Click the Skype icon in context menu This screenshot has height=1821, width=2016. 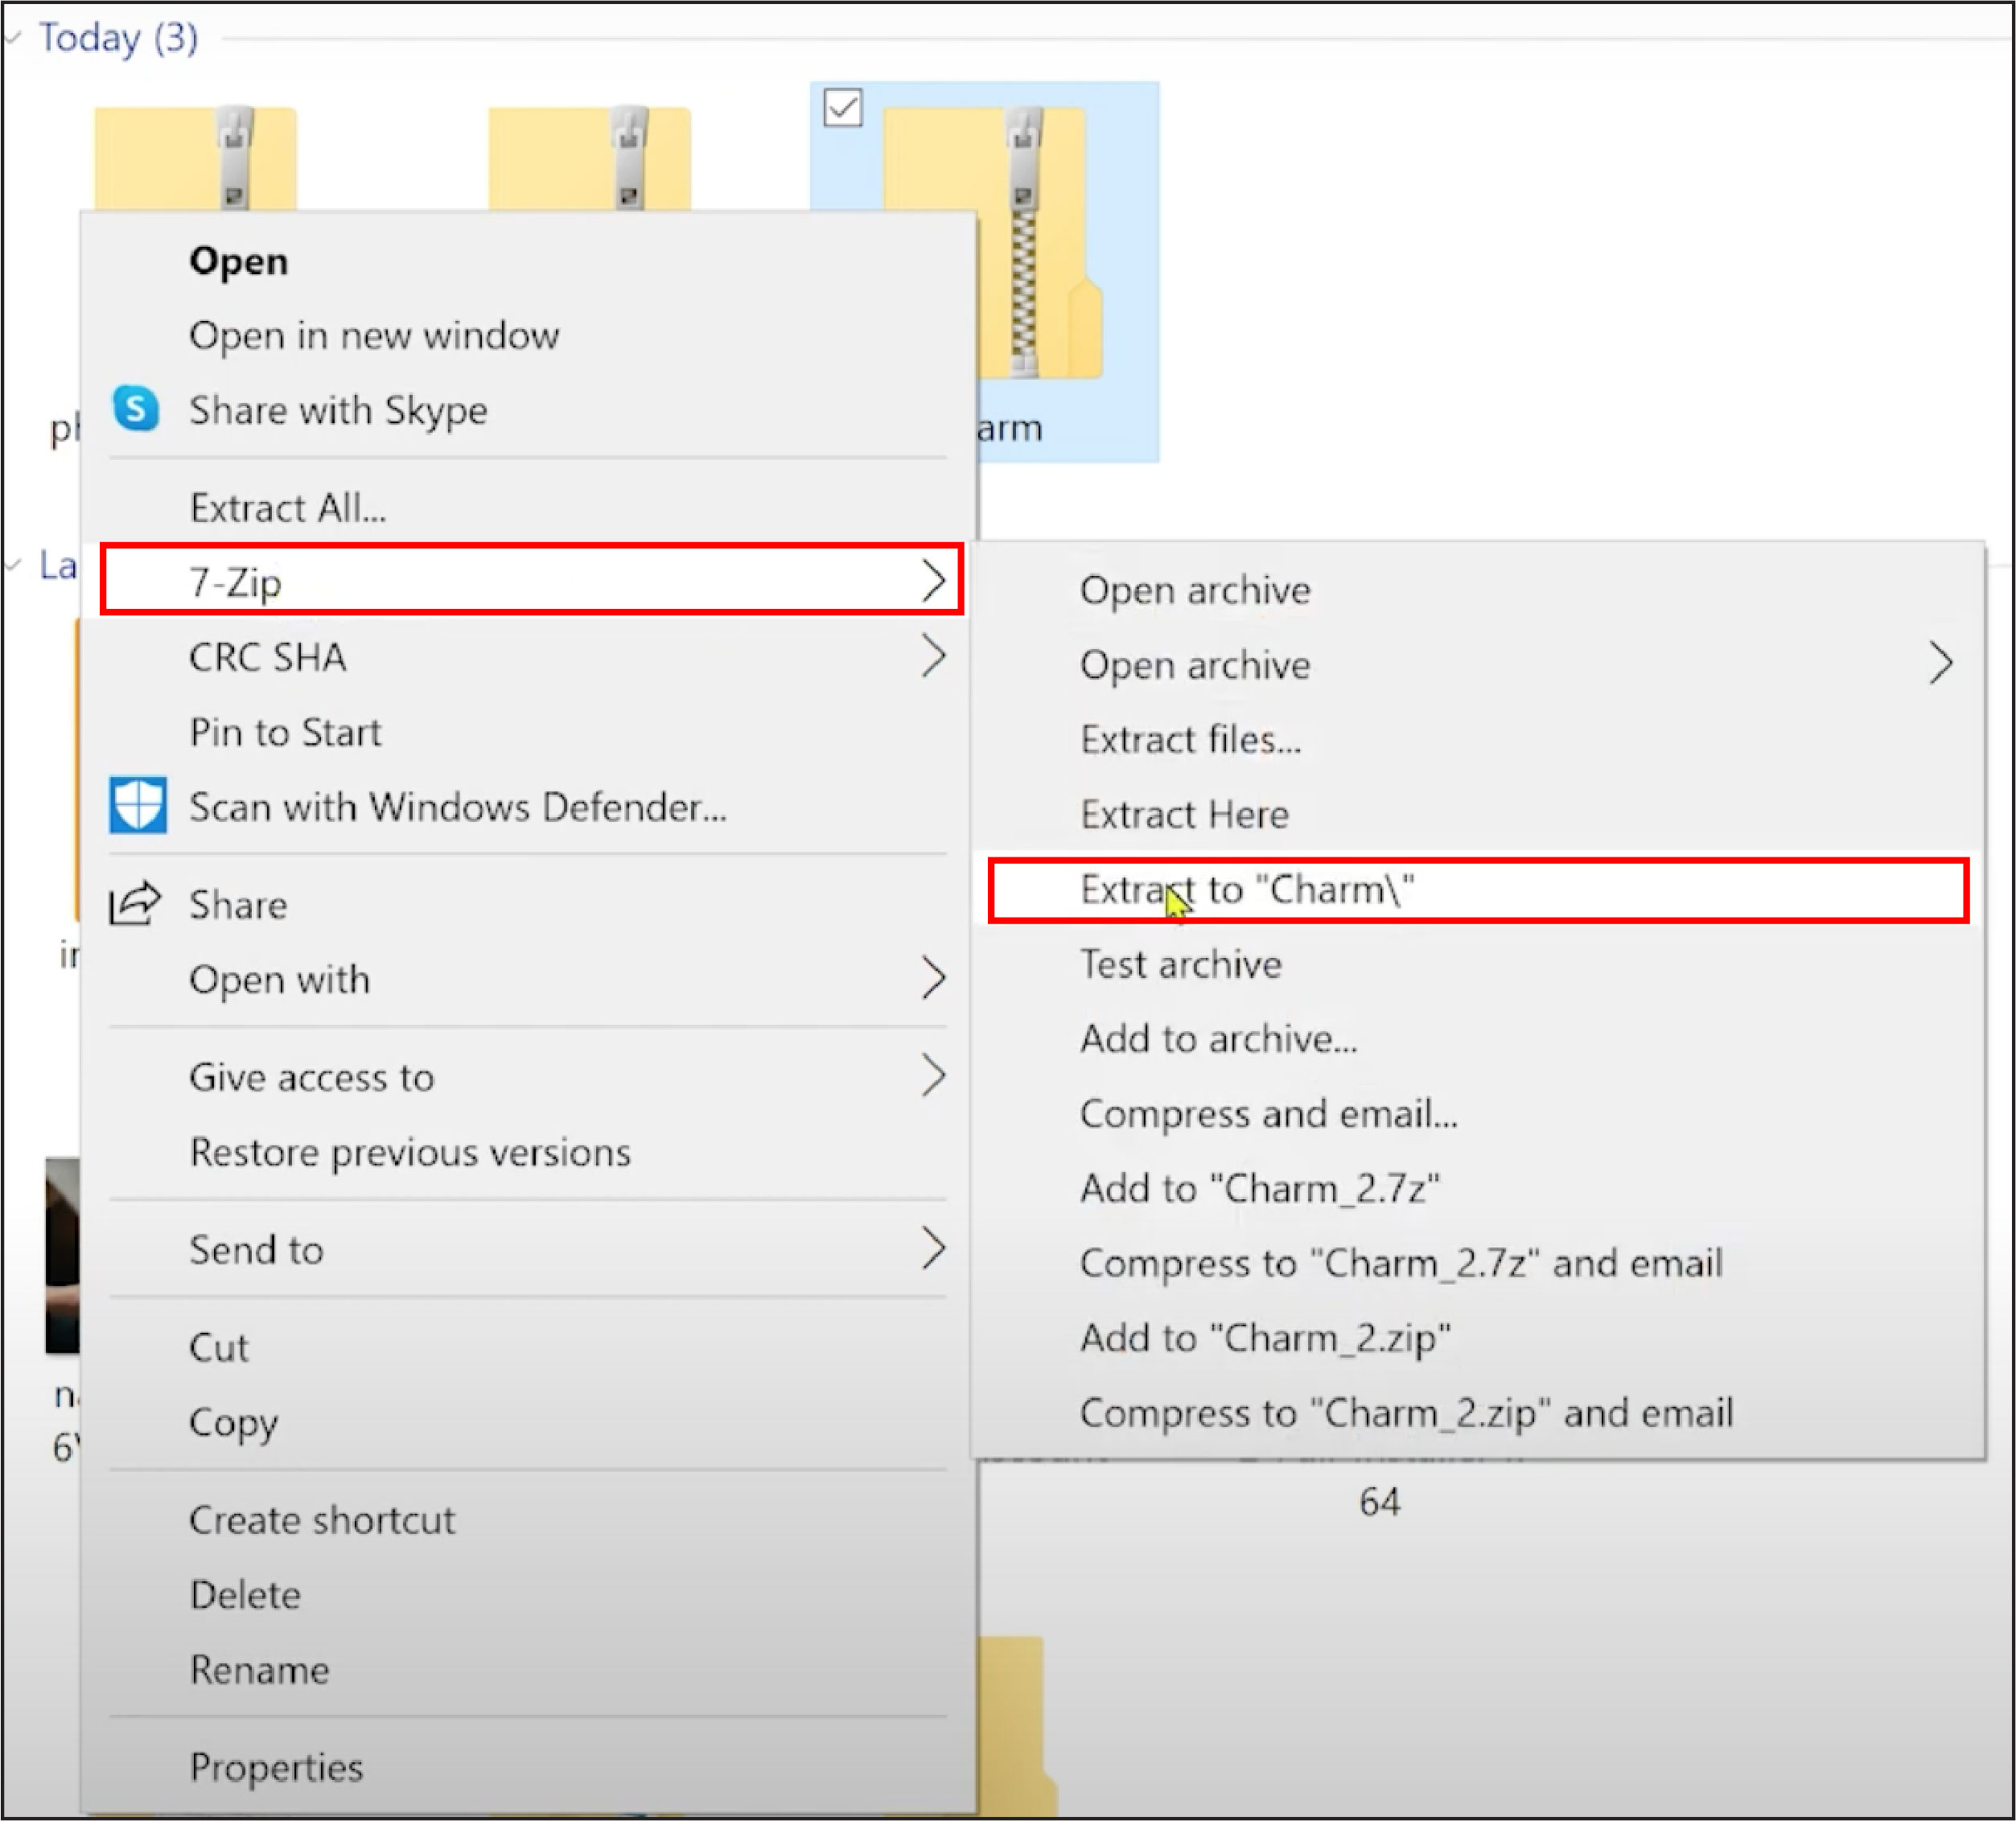click(136, 409)
